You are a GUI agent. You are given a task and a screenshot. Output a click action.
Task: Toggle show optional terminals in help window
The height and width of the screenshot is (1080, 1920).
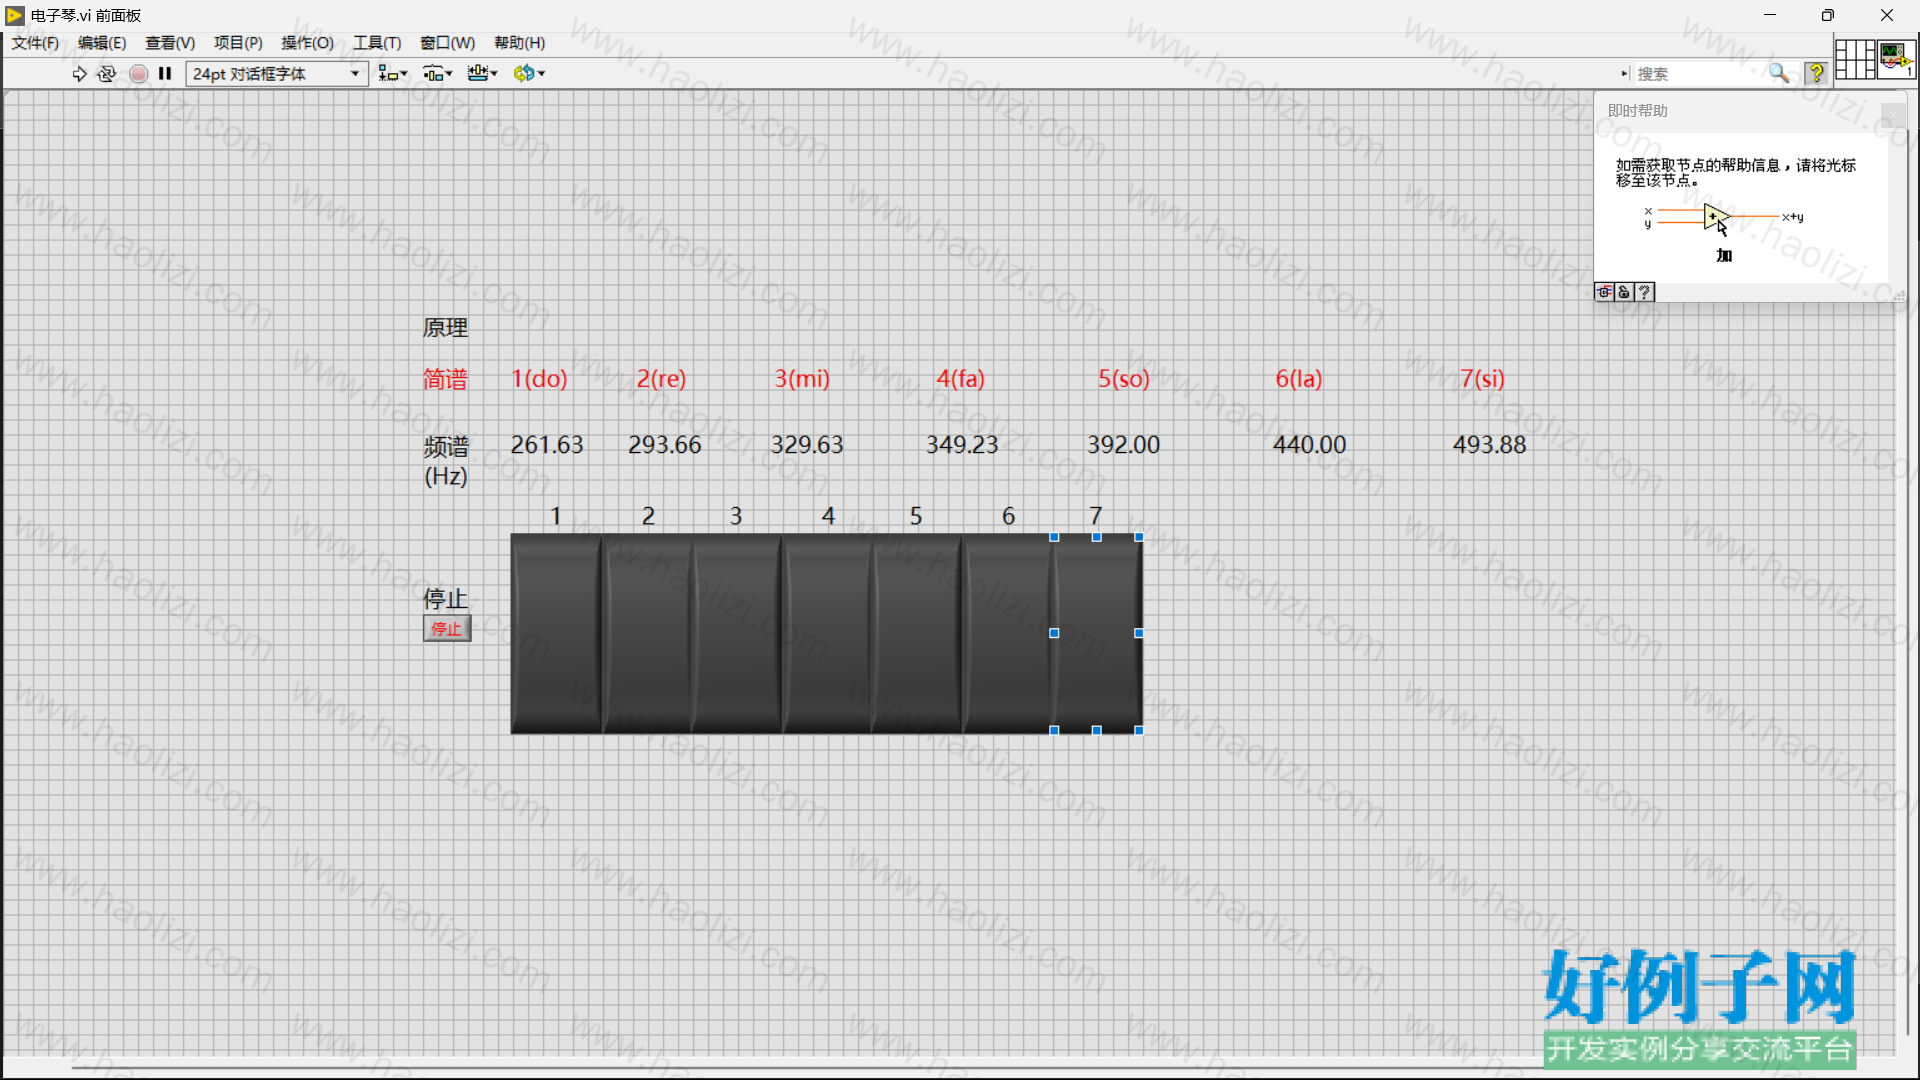1604,292
